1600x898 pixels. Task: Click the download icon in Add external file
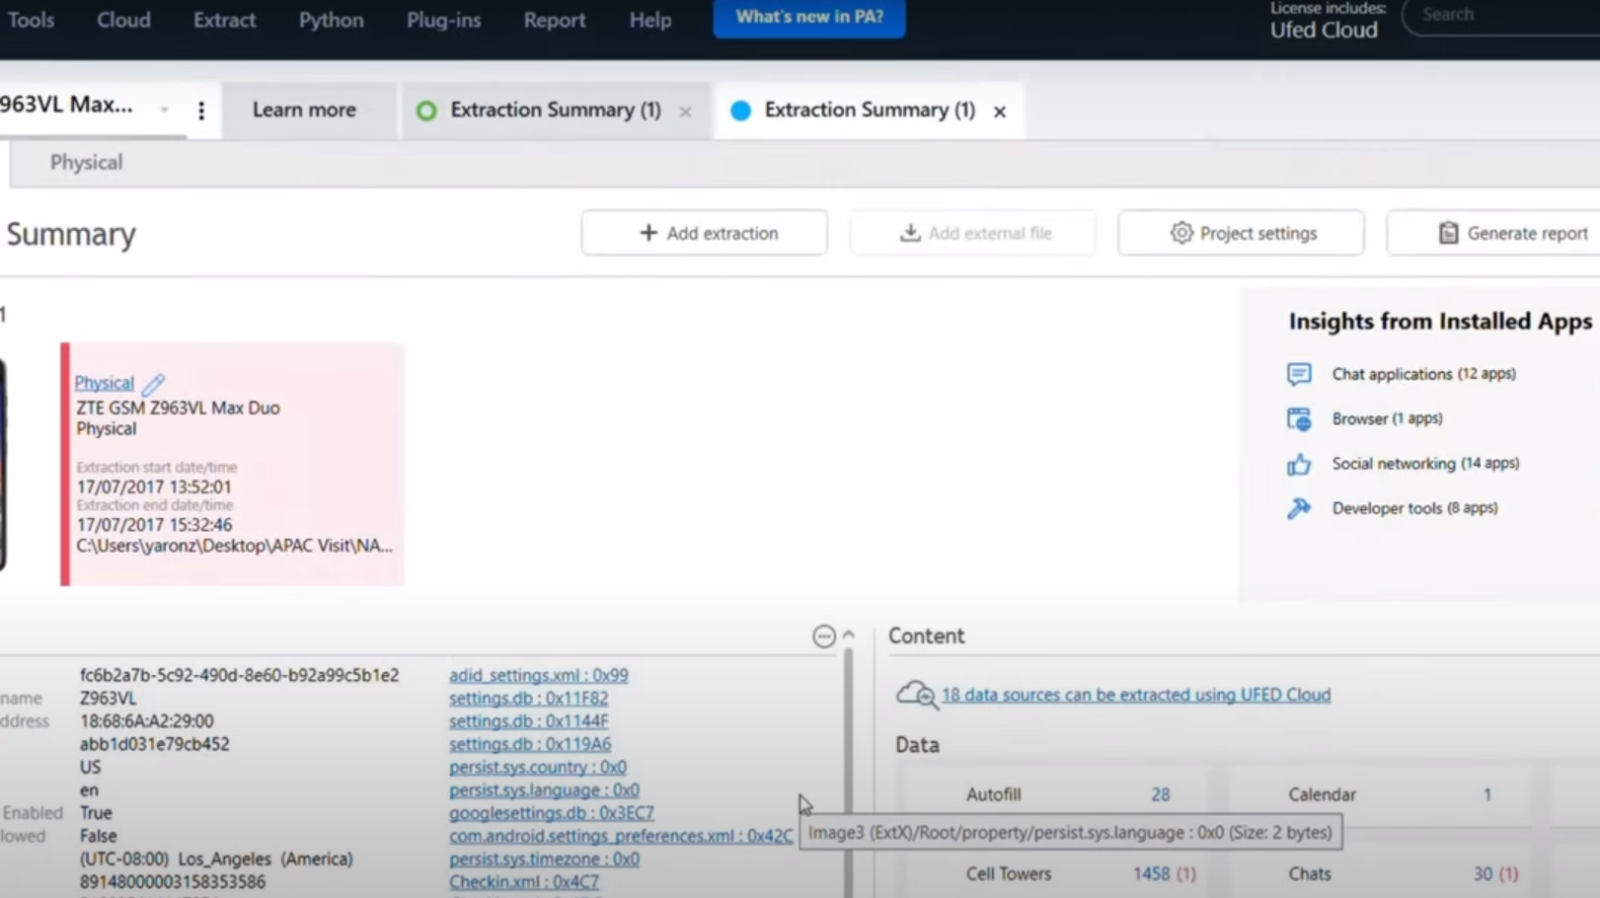pos(910,233)
